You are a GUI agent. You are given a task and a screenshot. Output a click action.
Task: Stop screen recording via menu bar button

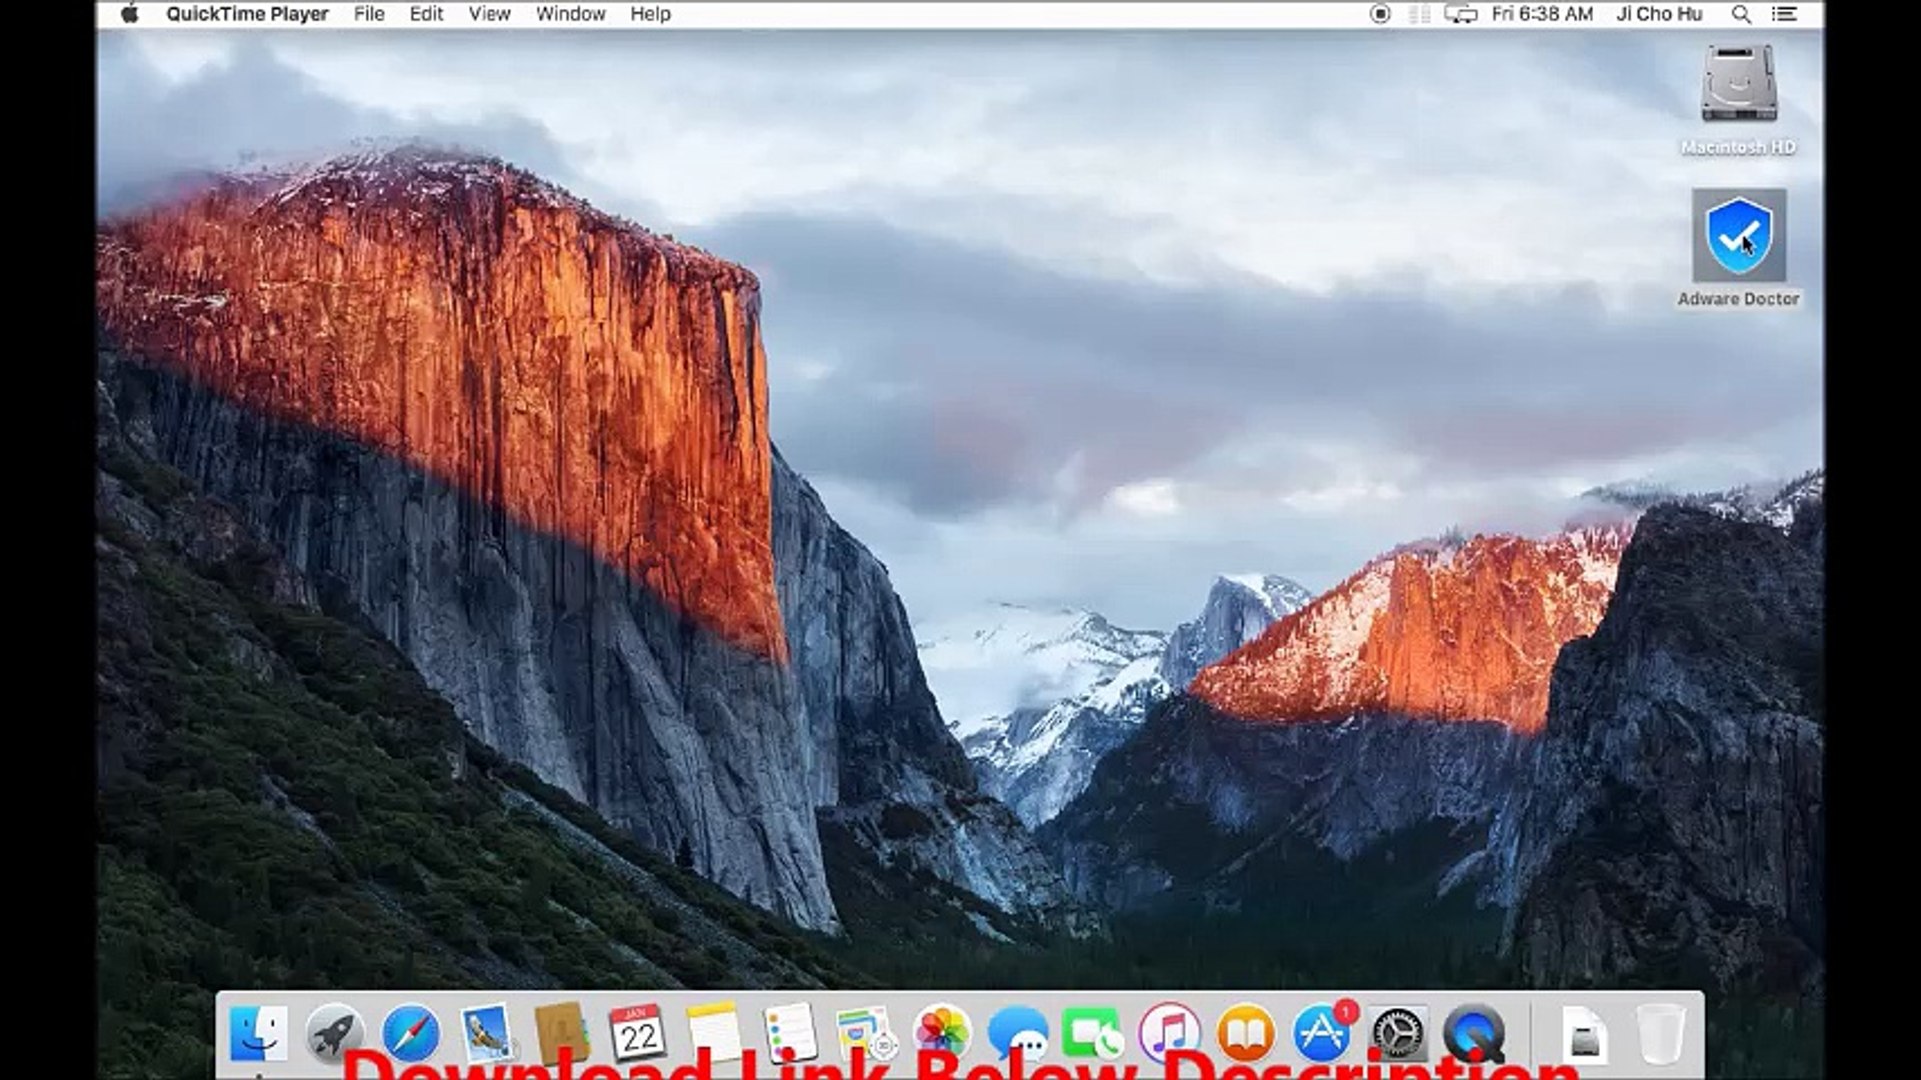click(1380, 14)
